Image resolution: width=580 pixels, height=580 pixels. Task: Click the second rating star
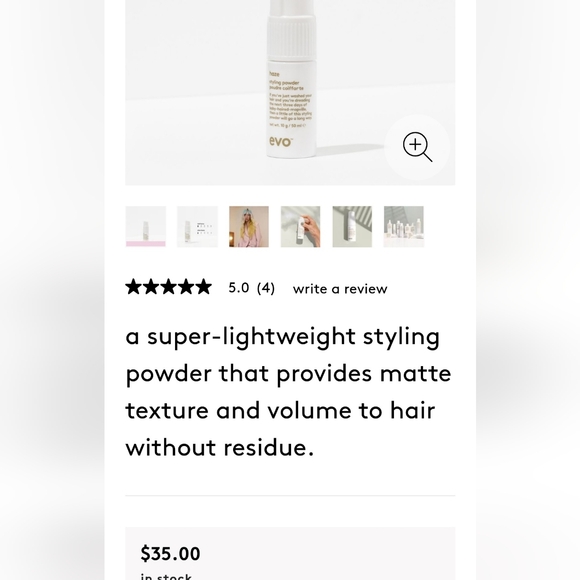pos(151,287)
